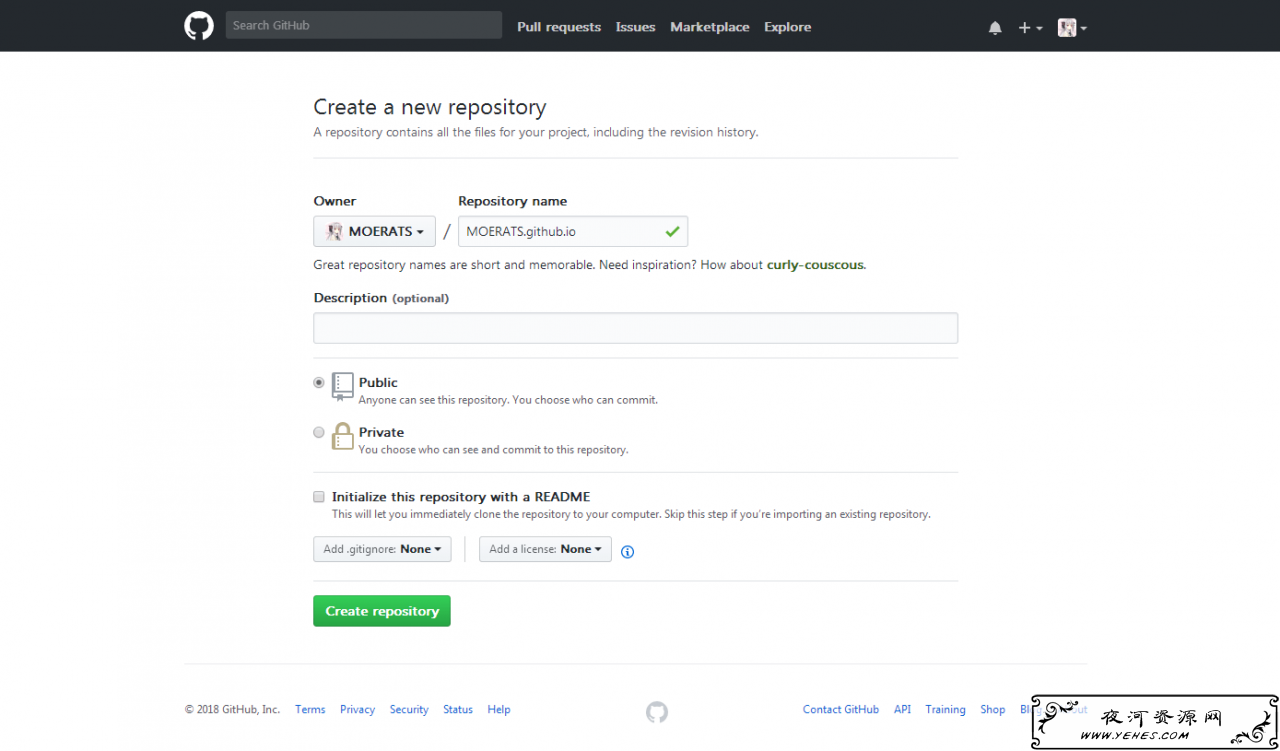Expand the Add .gitignore dropdown
1280x751 pixels.
pyautogui.click(x=382, y=549)
